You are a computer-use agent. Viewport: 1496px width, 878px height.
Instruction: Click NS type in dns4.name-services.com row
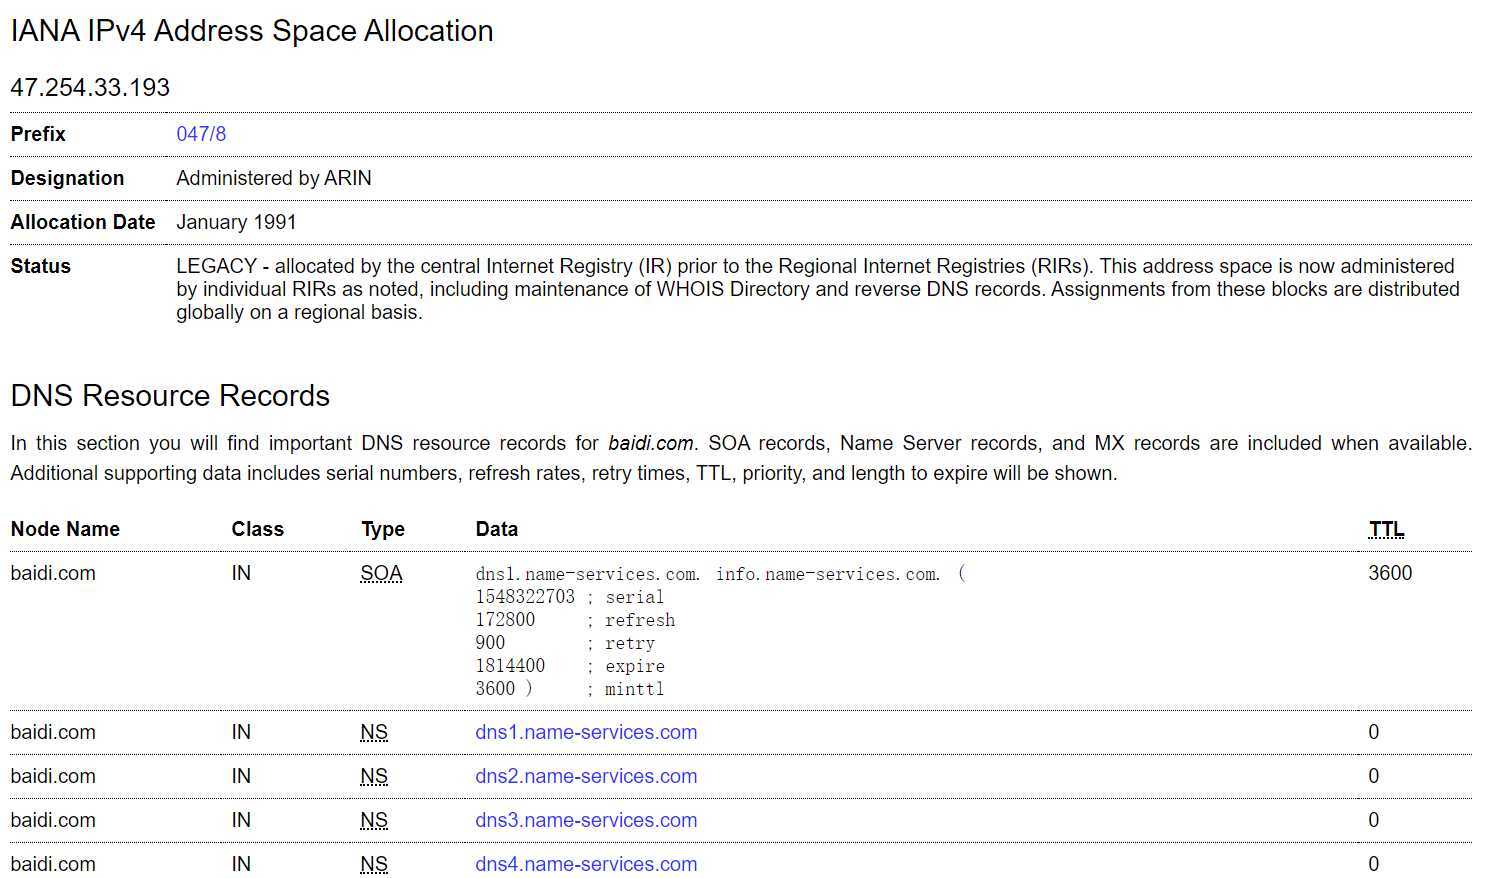pos(374,864)
